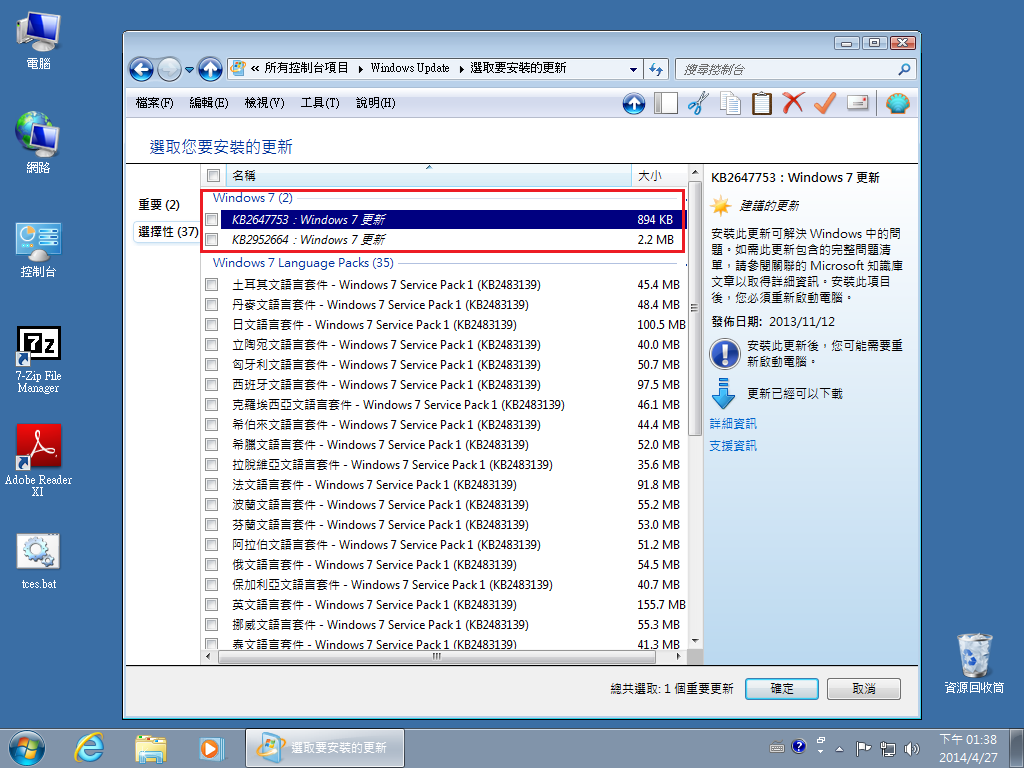Screen dimensions: 1024x768
Task: Check the KB2647753 update checkbox
Action: coord(212,219)
